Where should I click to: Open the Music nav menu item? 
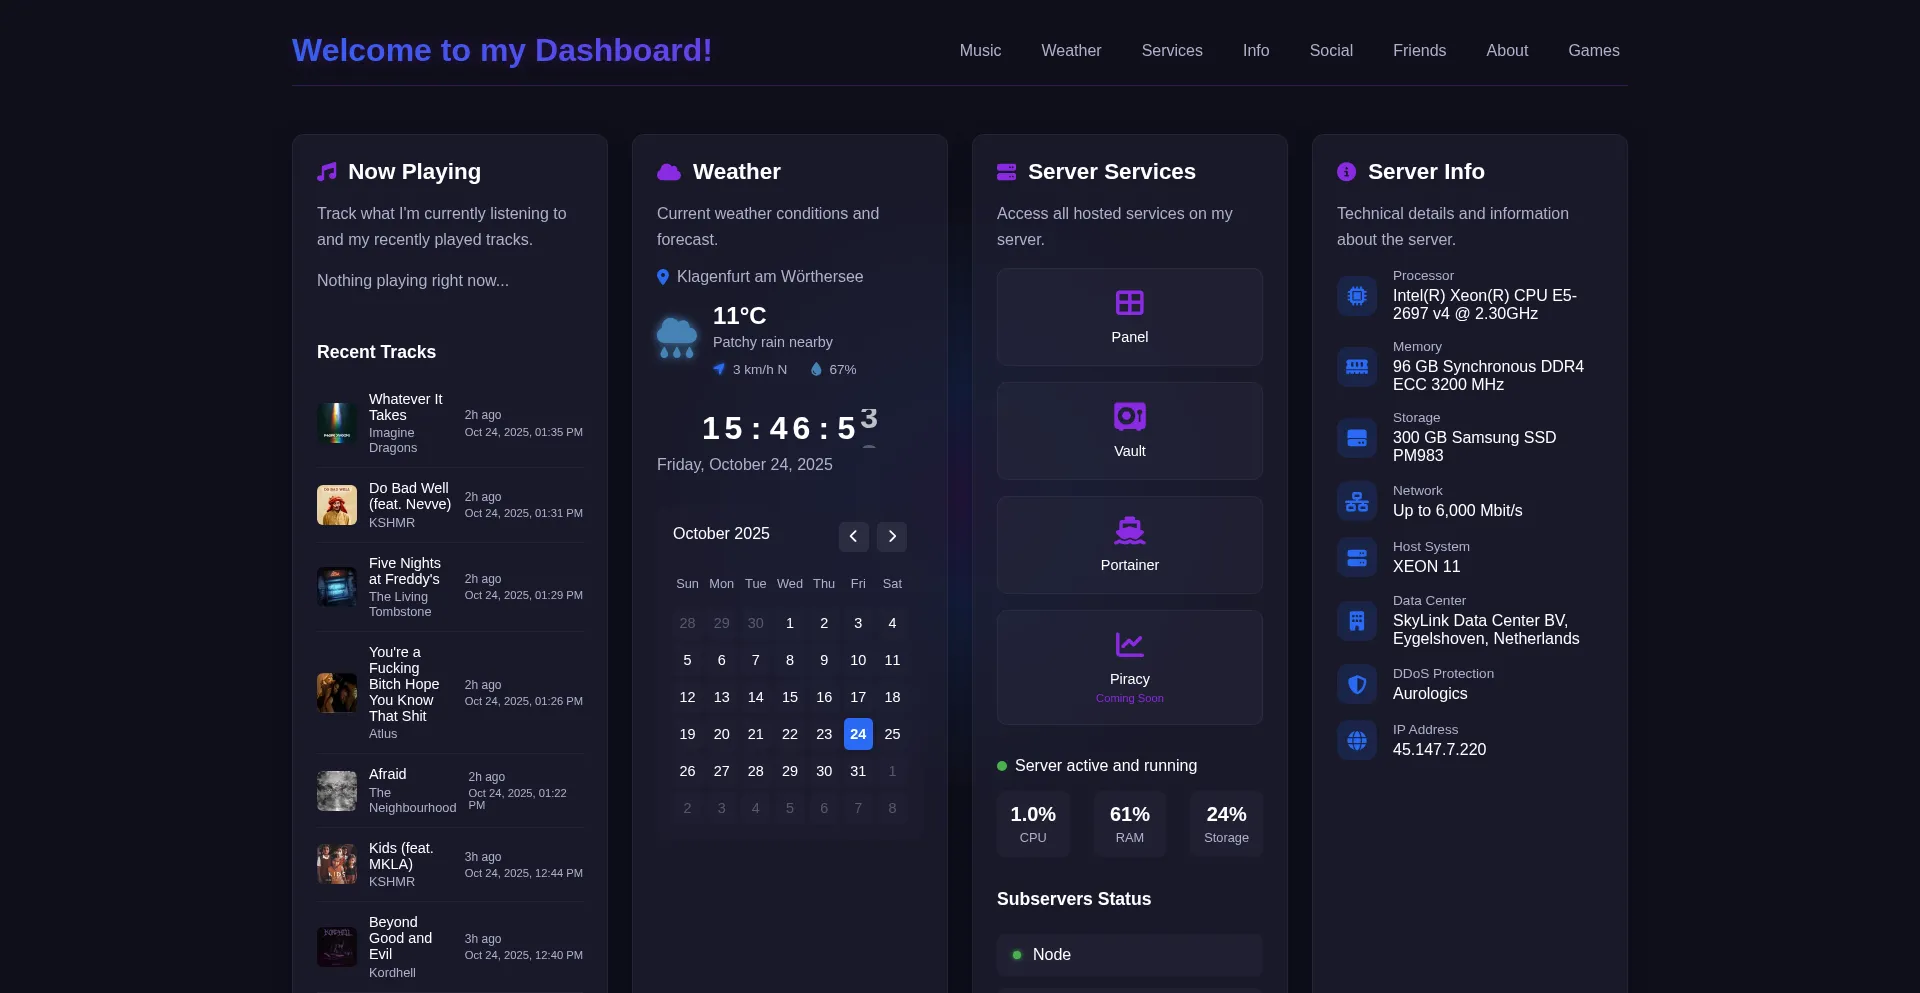pos(980,51)
